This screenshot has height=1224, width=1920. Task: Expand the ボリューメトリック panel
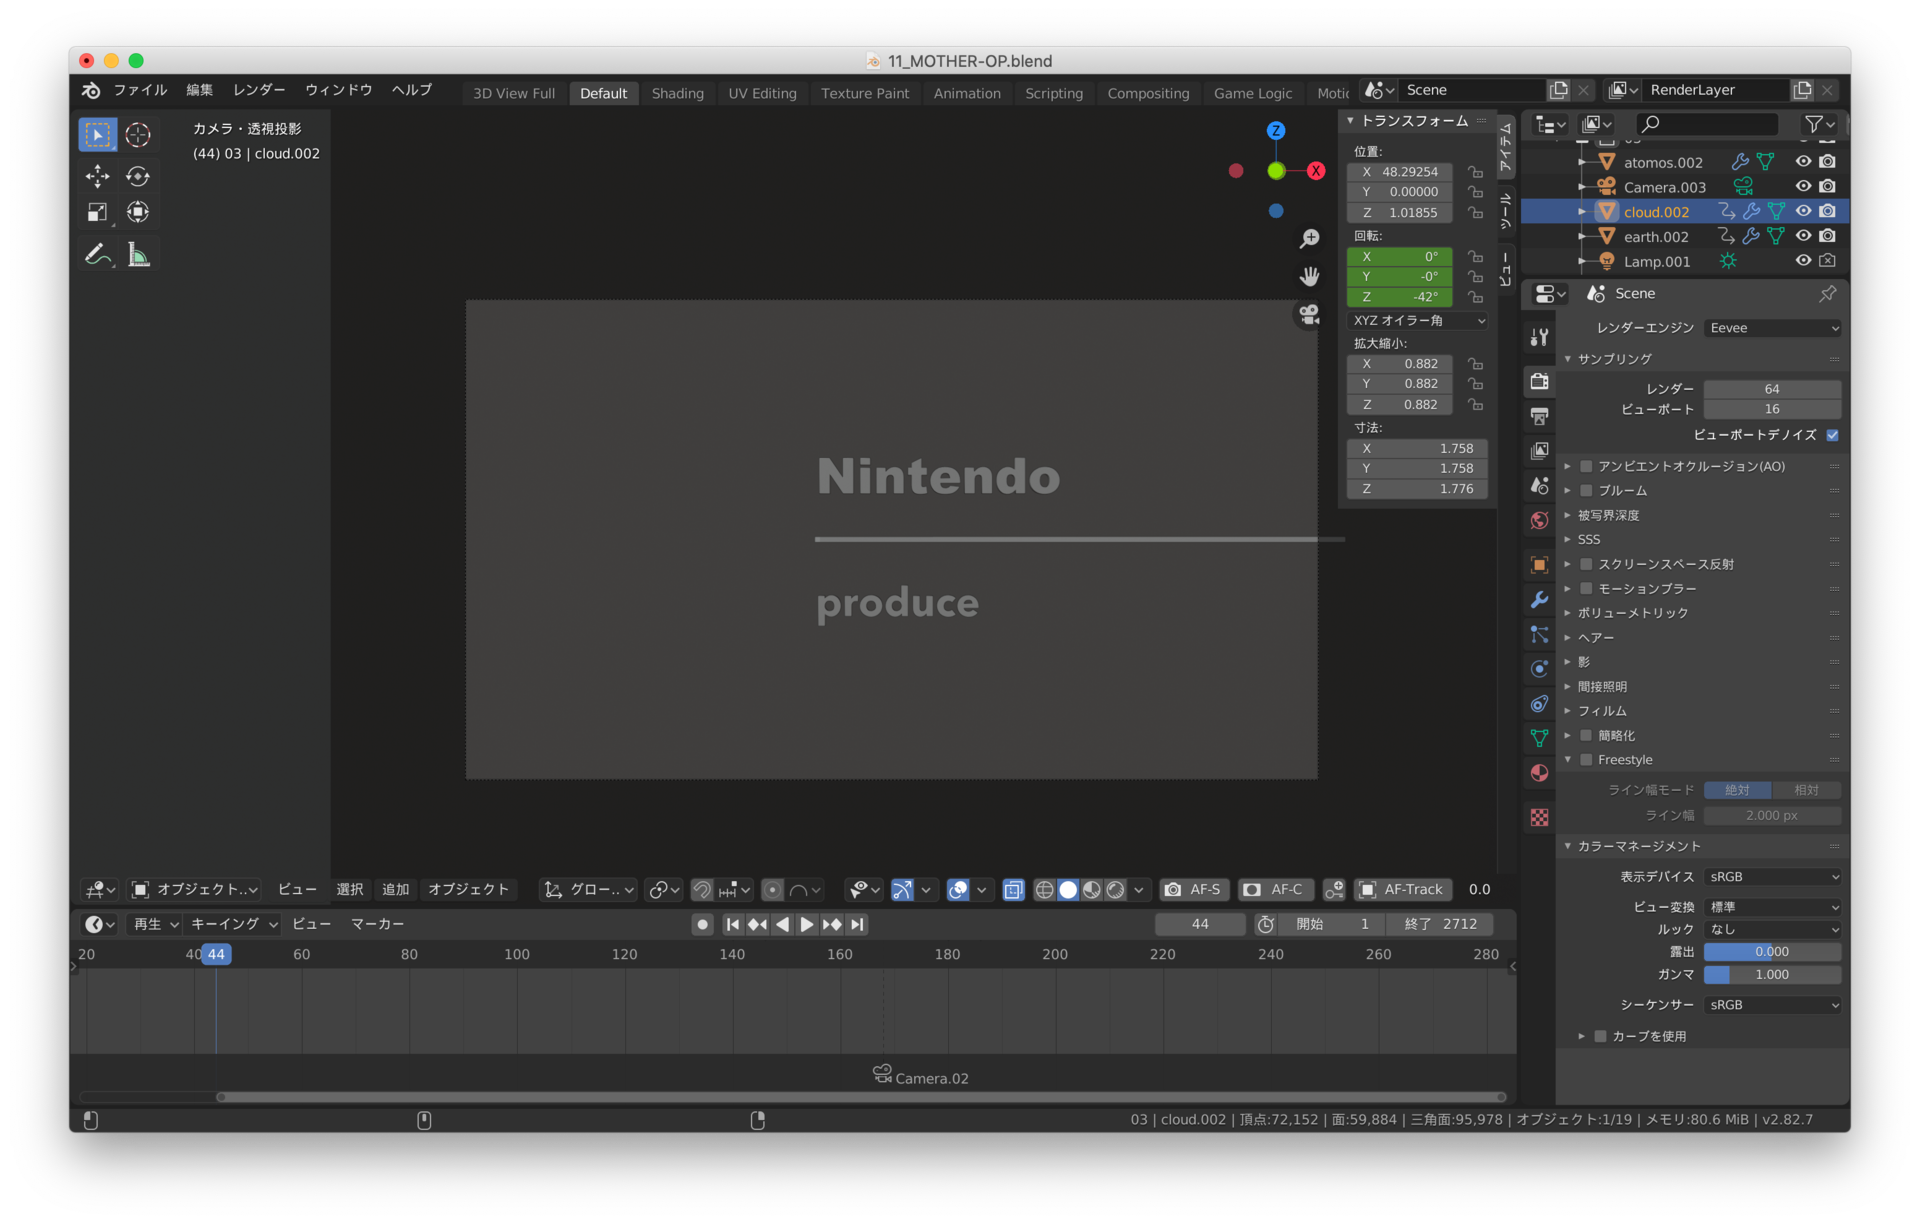coord(1632,613)
